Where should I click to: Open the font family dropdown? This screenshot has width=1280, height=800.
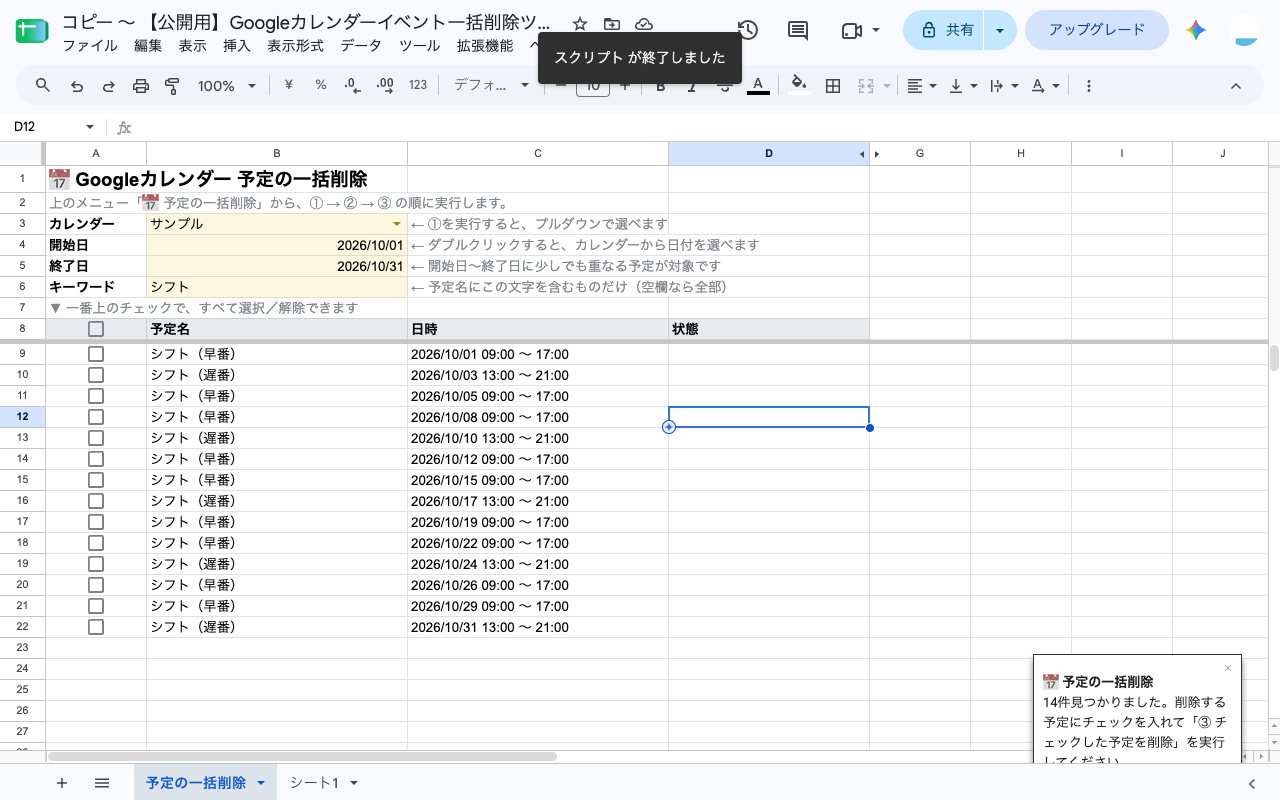click(x=491, y=86)
